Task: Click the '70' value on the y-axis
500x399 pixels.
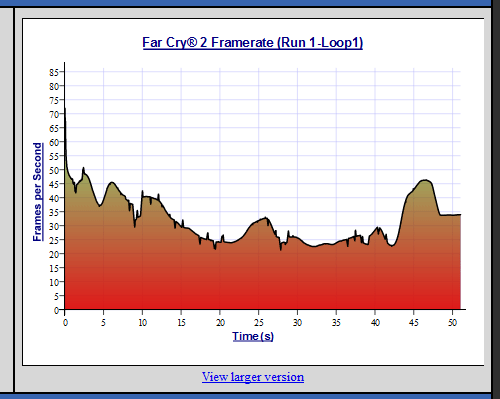Action: click(54, 114)
